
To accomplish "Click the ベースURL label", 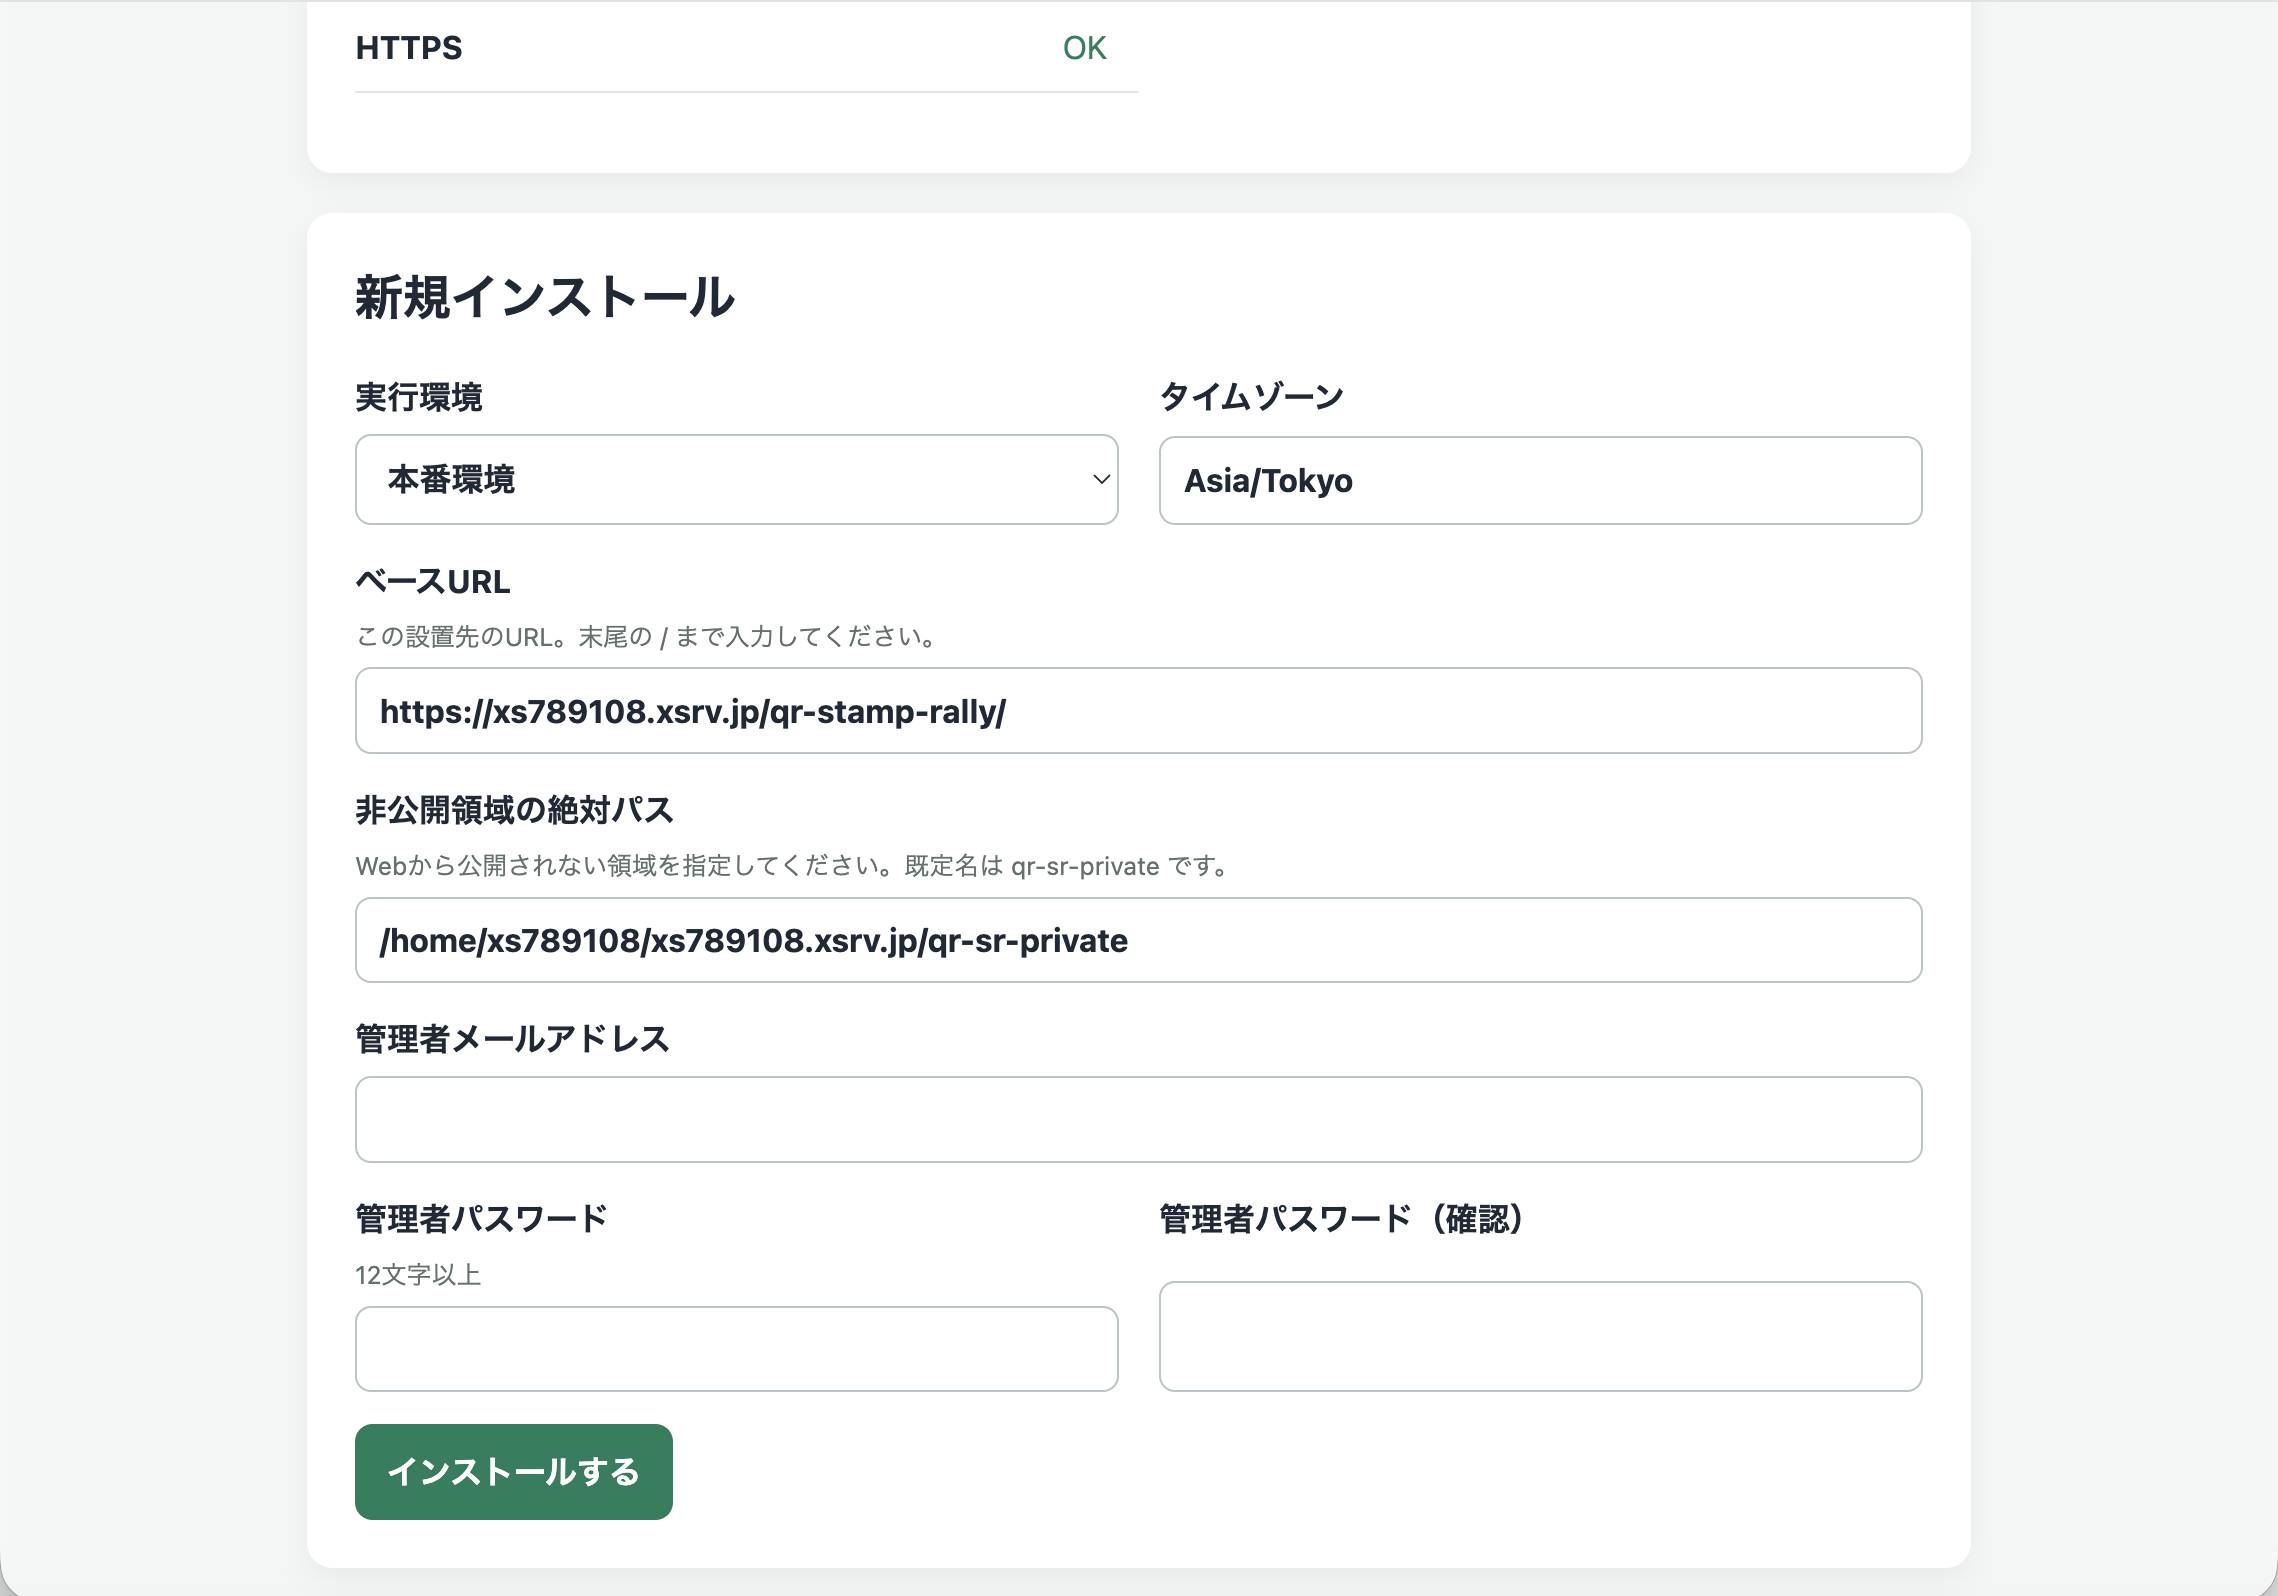I will click(x=433, y=581).
